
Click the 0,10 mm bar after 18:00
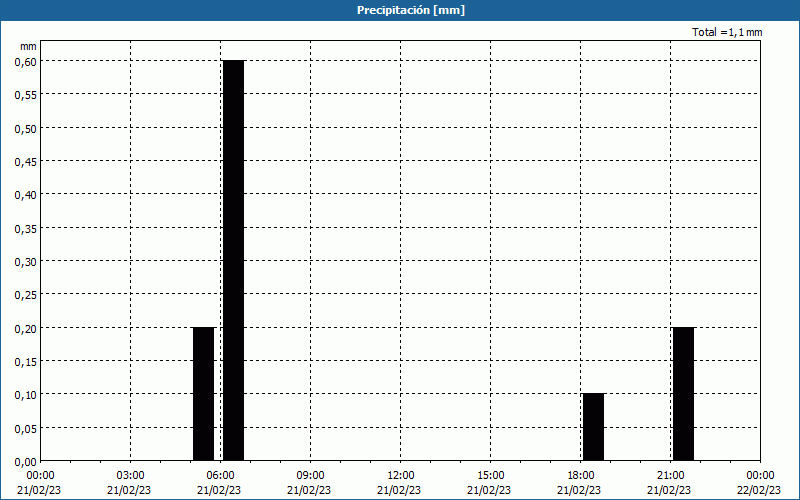(x=593, y=427)
